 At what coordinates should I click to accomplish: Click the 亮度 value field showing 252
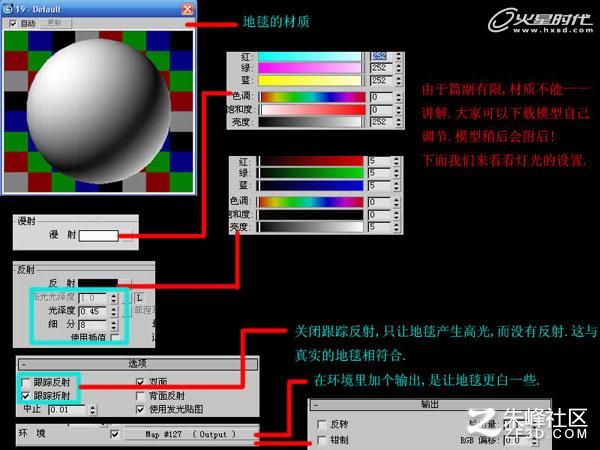click(381, 122)
